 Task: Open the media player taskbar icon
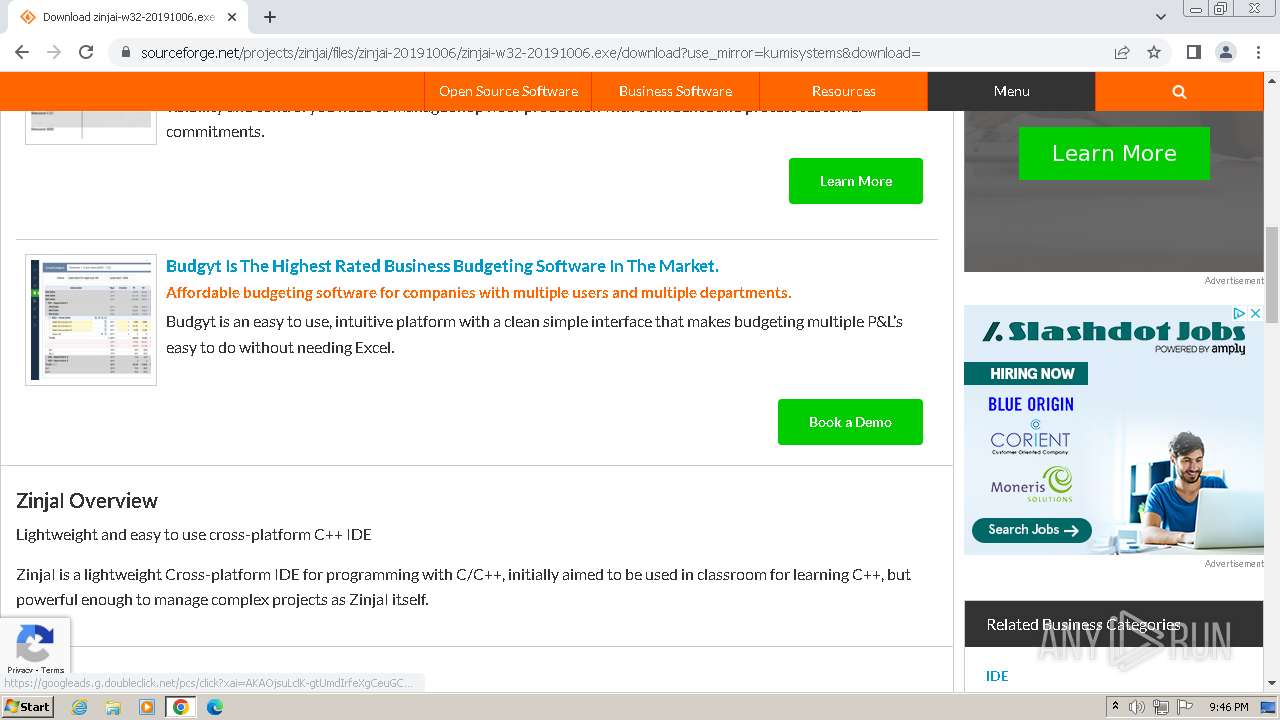coord(147,707)
